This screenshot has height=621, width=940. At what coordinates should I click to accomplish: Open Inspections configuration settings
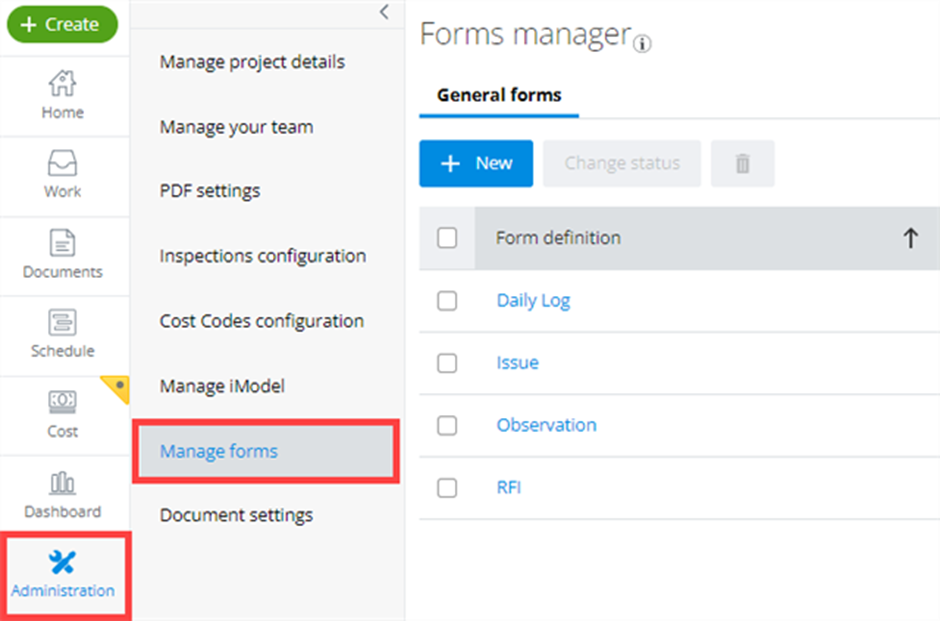263,256
